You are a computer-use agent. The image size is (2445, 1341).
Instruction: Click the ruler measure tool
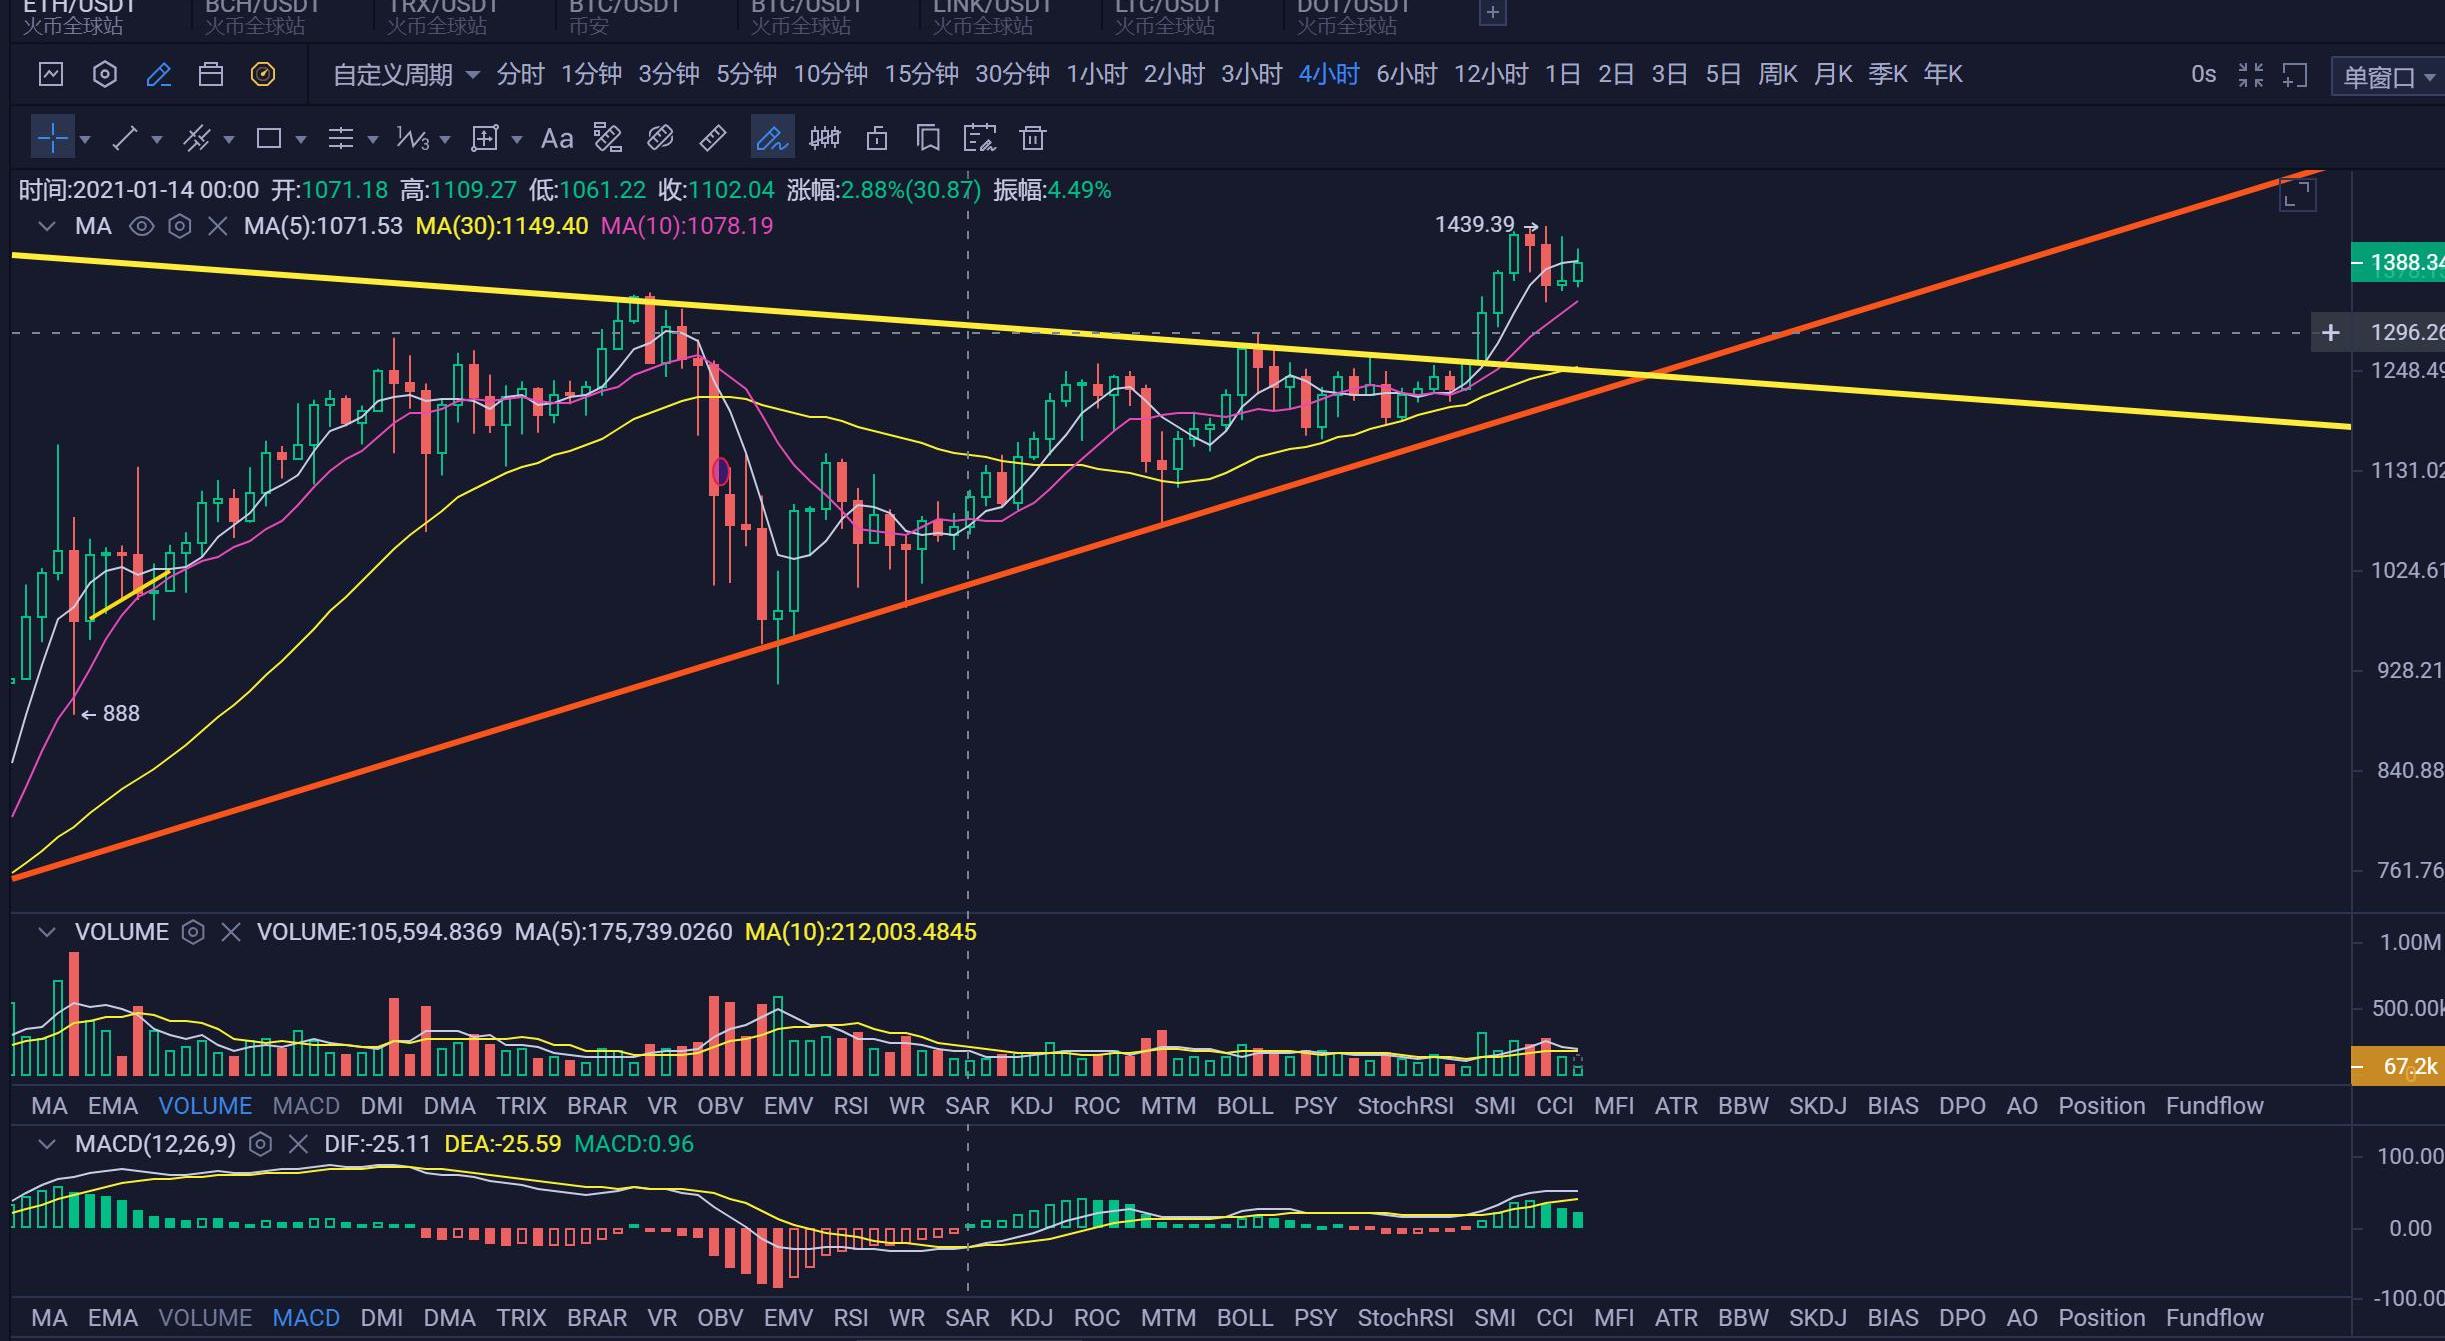point(712,138)
